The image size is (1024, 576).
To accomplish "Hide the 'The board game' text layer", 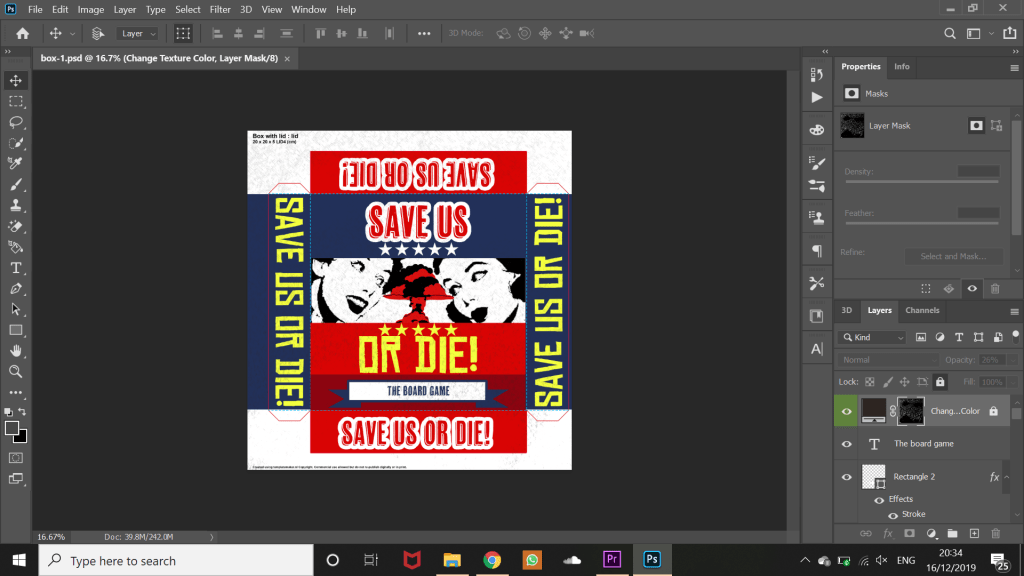I will pyautogui.click(x=847, y=444).
